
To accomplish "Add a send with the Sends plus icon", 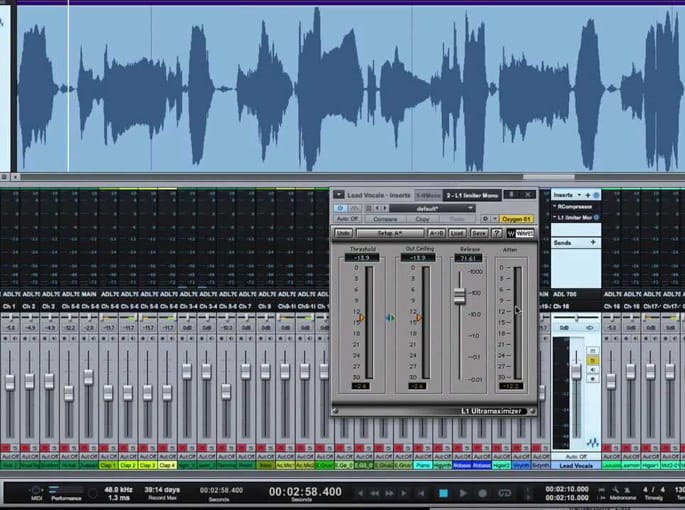I will 593,242.
